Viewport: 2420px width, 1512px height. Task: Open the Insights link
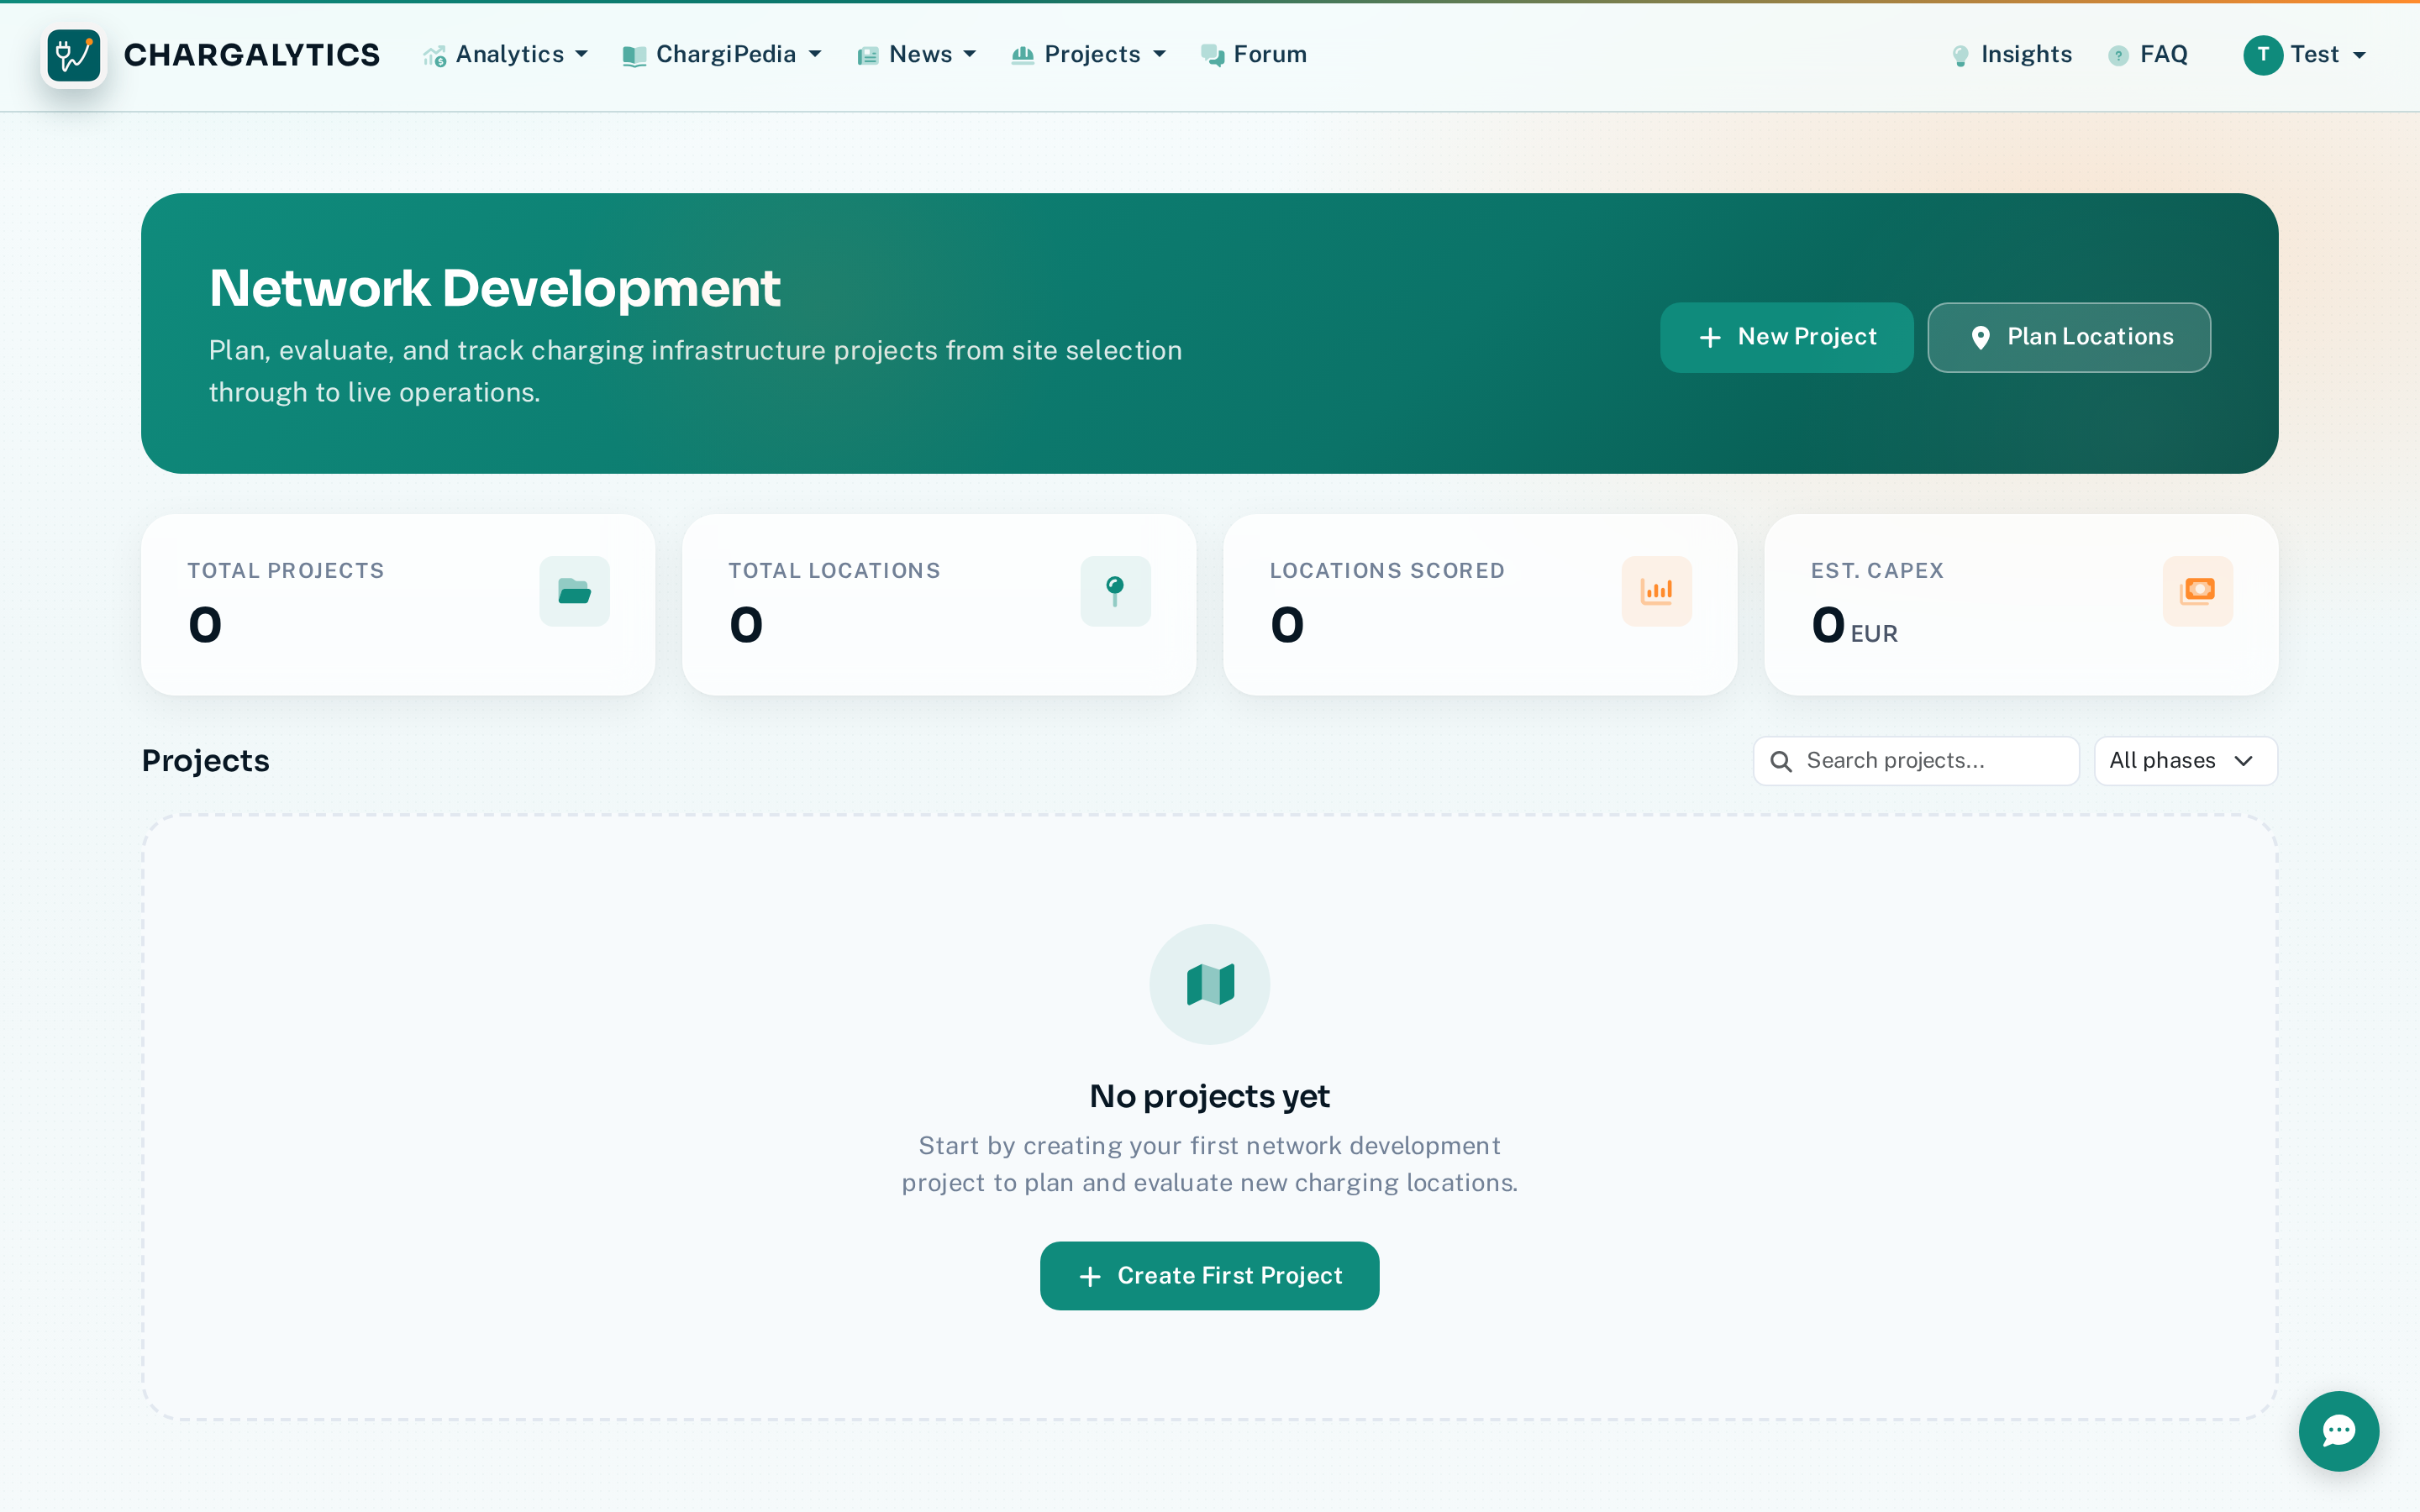tap(2012, 55)
